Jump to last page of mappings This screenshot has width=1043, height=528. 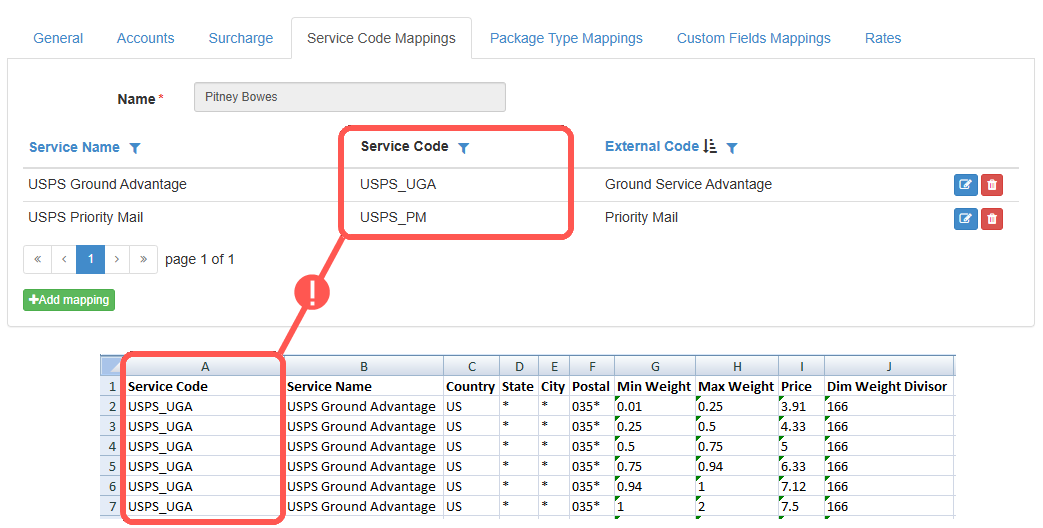point(144,259)
